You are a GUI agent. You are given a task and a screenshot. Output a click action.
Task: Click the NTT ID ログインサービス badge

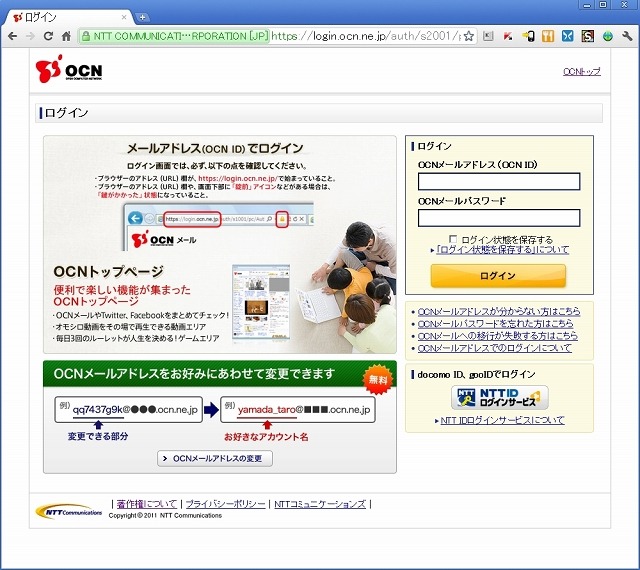point(500,398)
